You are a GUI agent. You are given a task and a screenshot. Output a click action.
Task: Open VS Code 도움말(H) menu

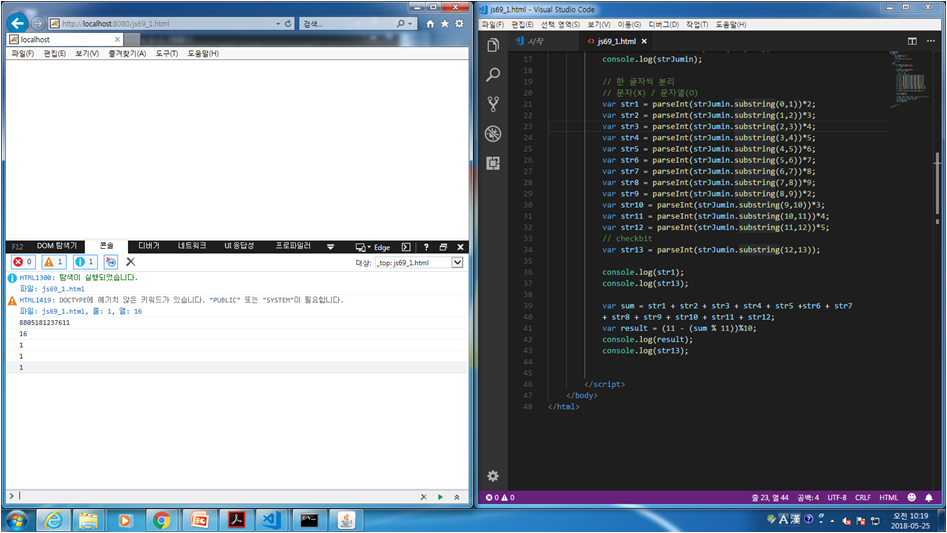(731, 25)
